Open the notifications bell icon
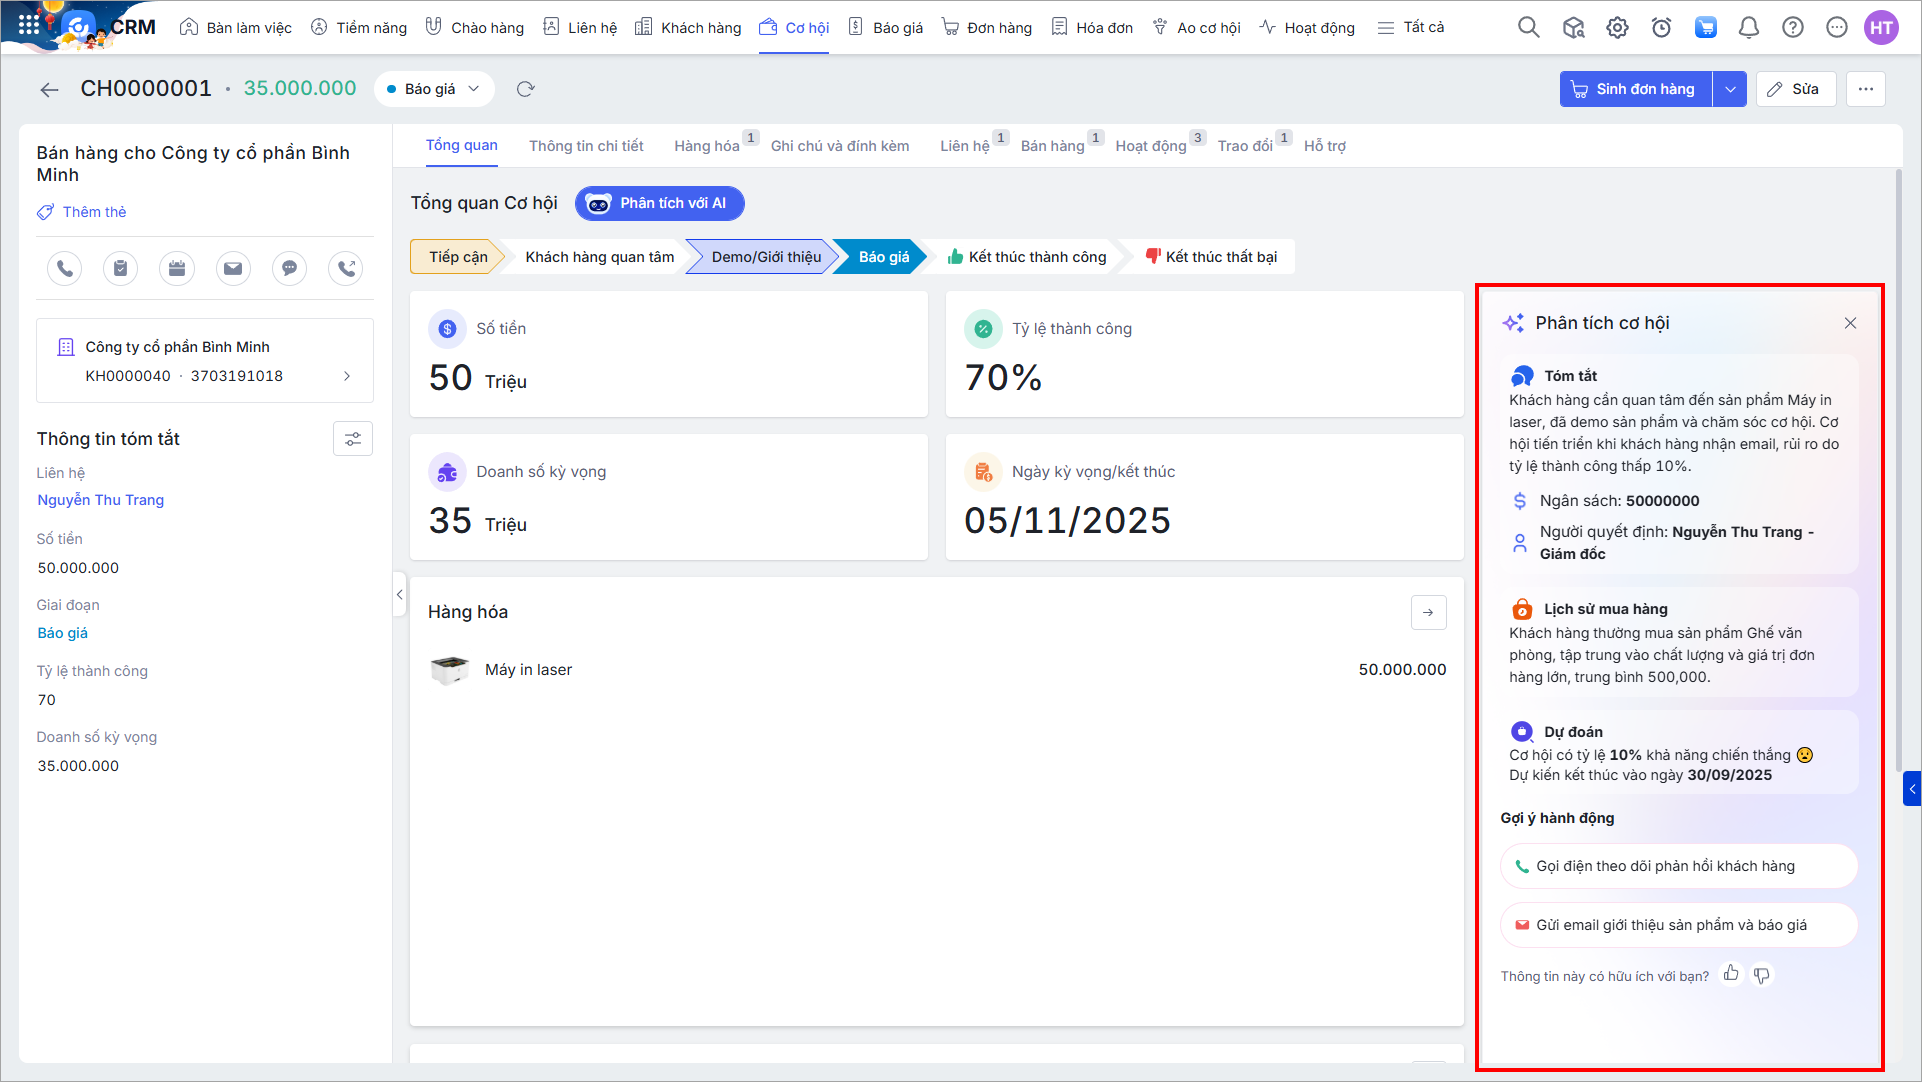The image size is (1922, 1082). pos(1749,28)
